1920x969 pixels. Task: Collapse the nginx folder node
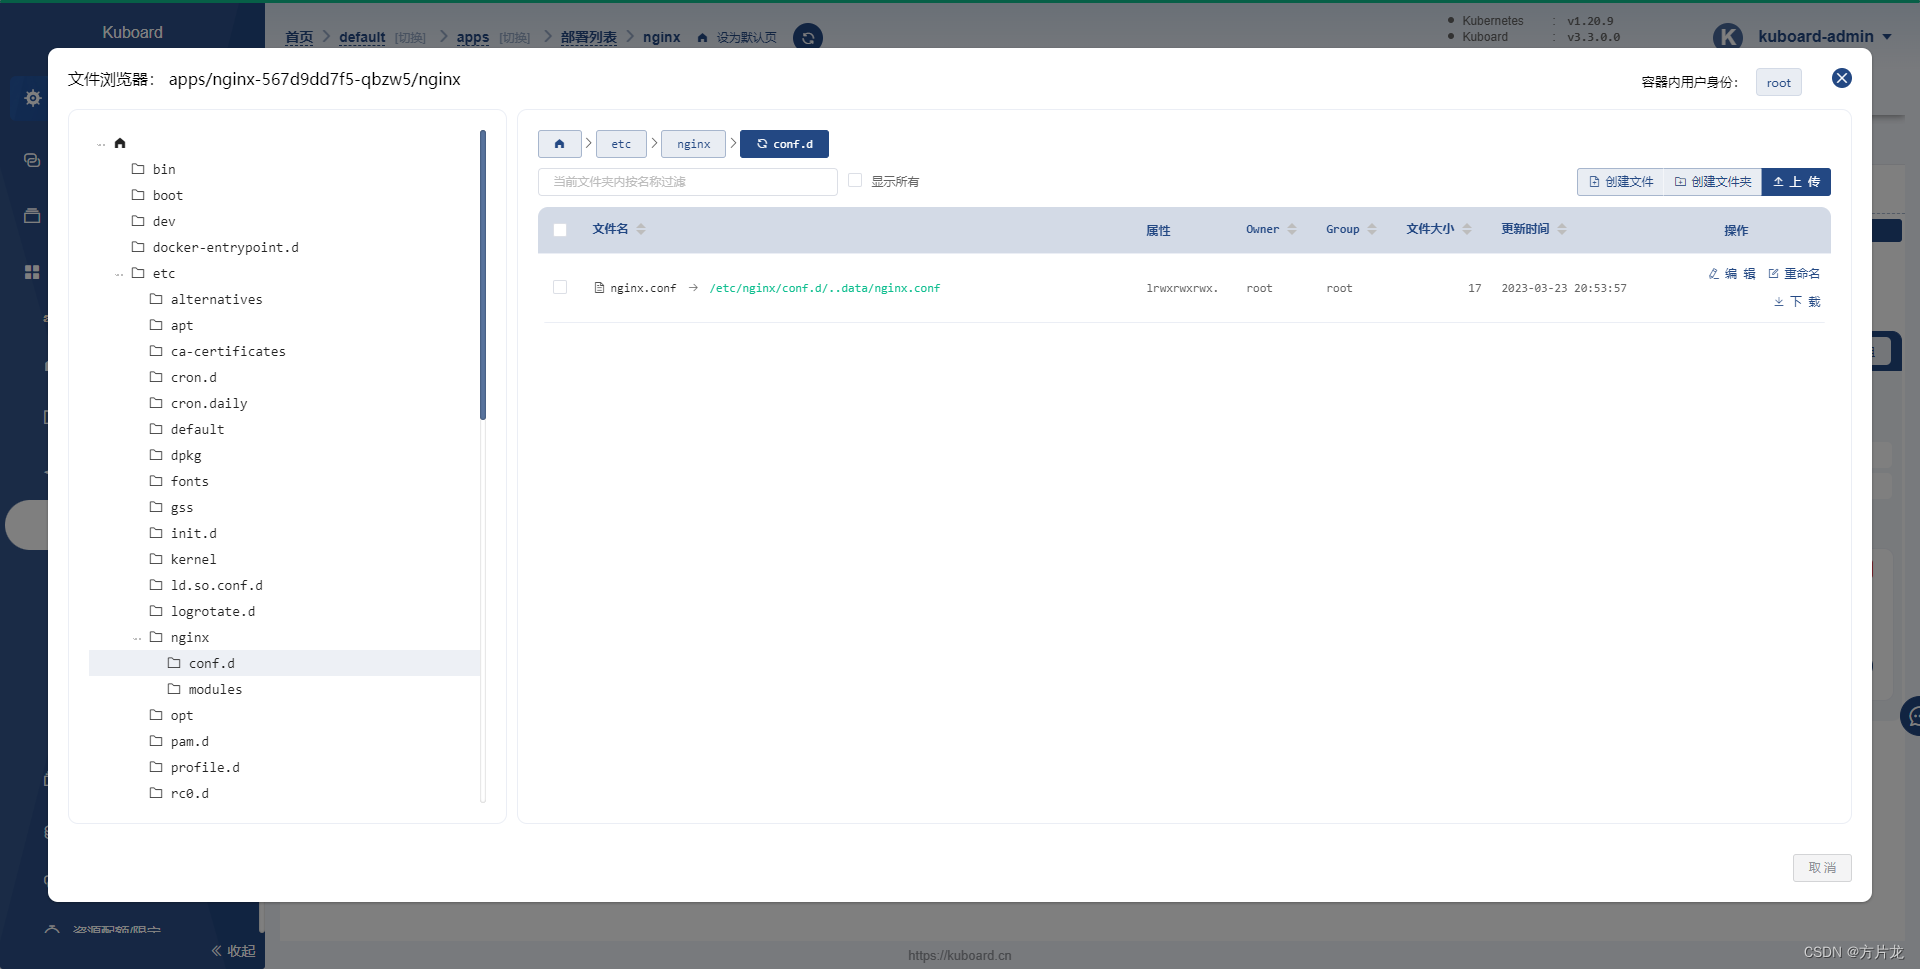point(138,637)
